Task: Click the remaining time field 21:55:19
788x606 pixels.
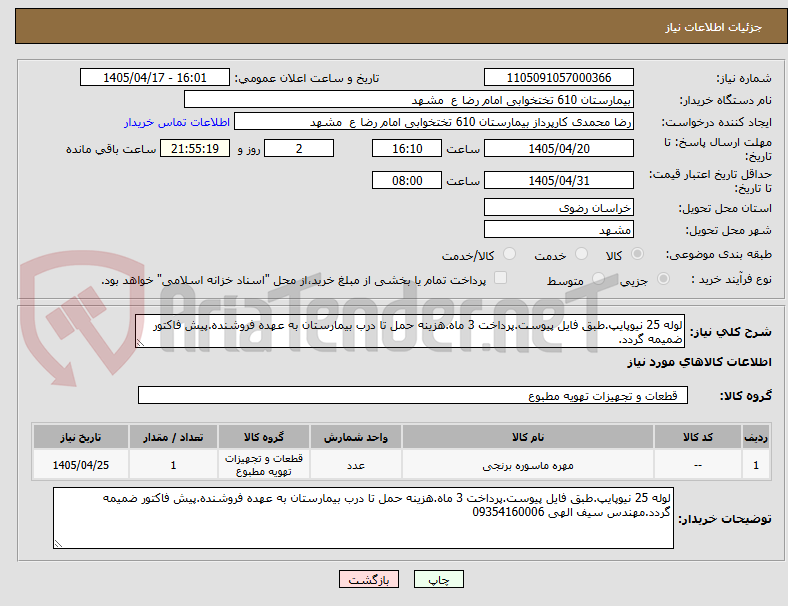Action: coord(195,149)
